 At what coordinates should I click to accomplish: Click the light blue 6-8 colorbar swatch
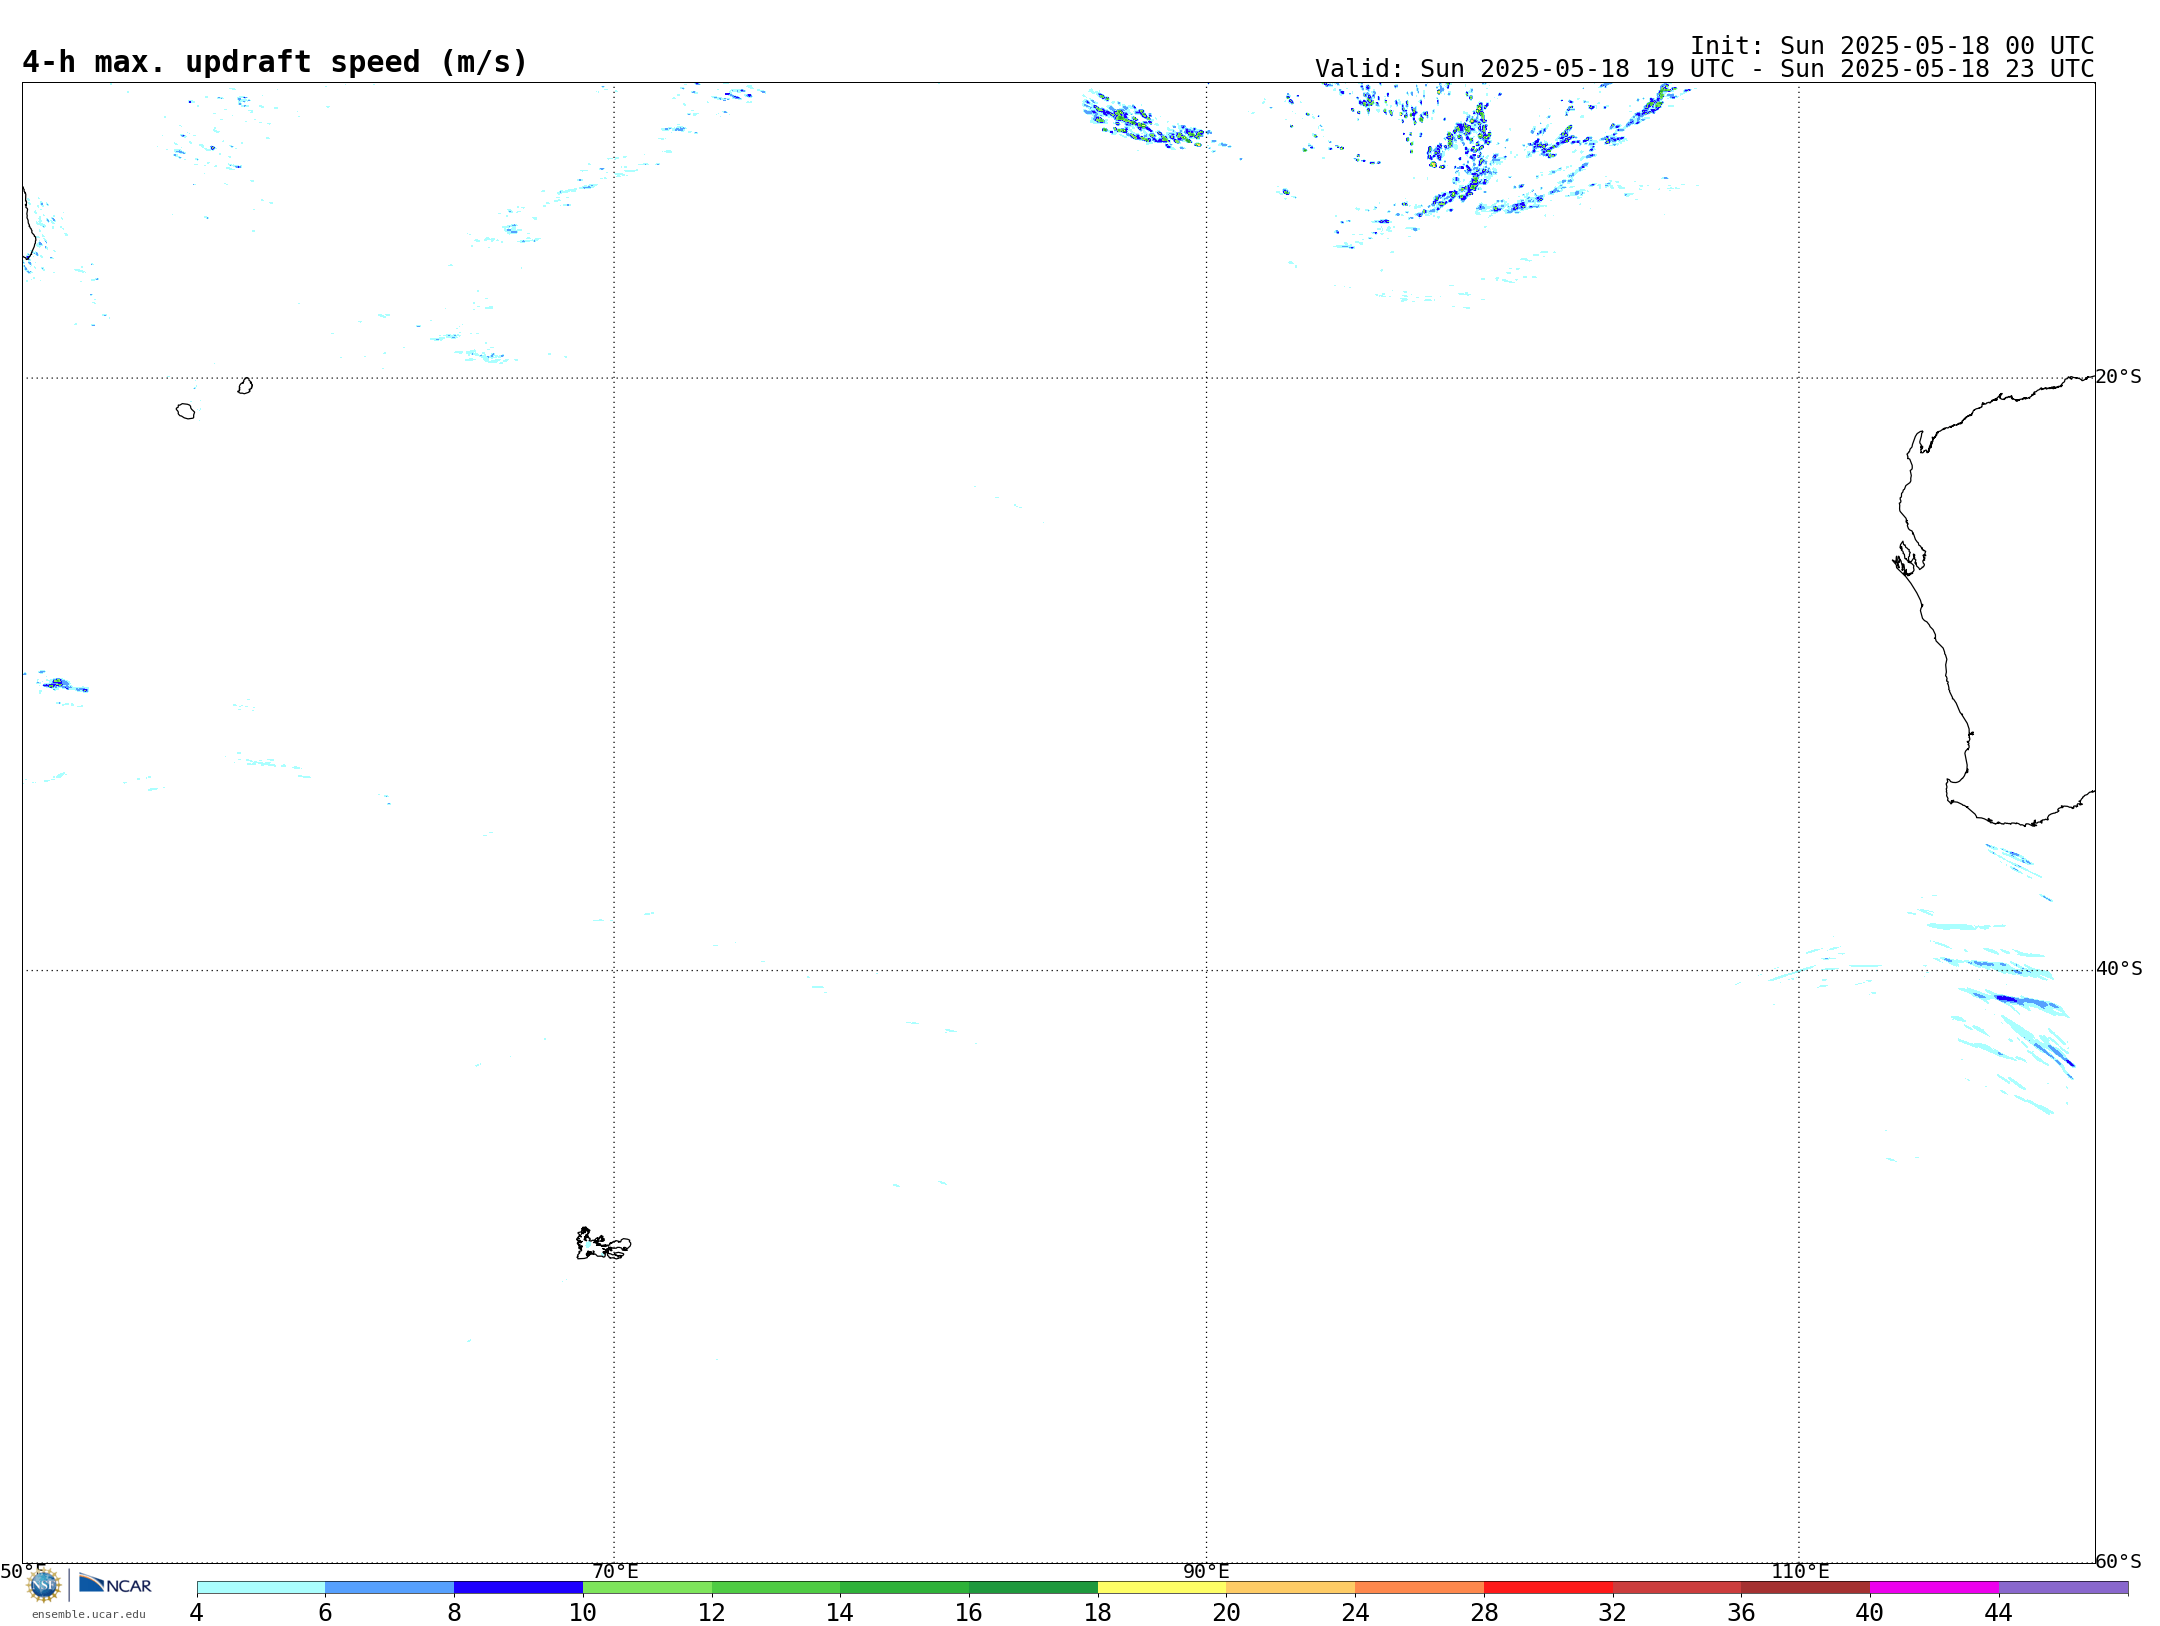[390, 1587]
